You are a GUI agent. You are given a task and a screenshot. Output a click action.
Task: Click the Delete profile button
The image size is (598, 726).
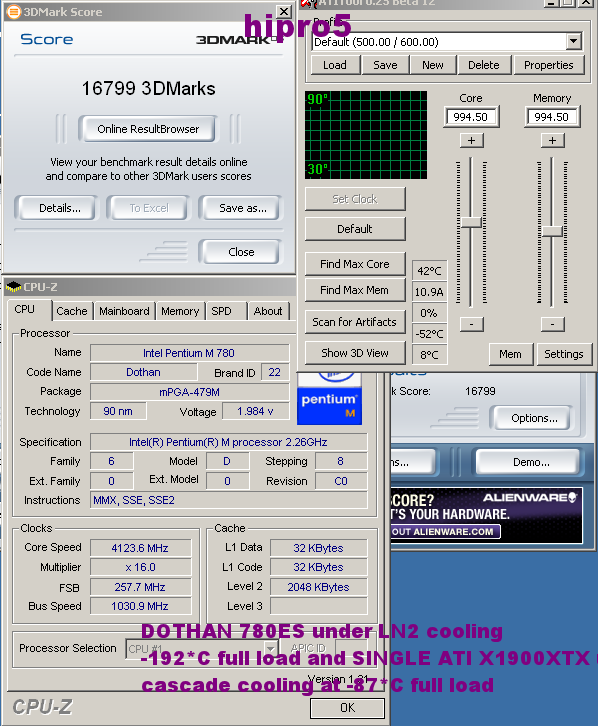pyautogui.click(x=484, y=65)
